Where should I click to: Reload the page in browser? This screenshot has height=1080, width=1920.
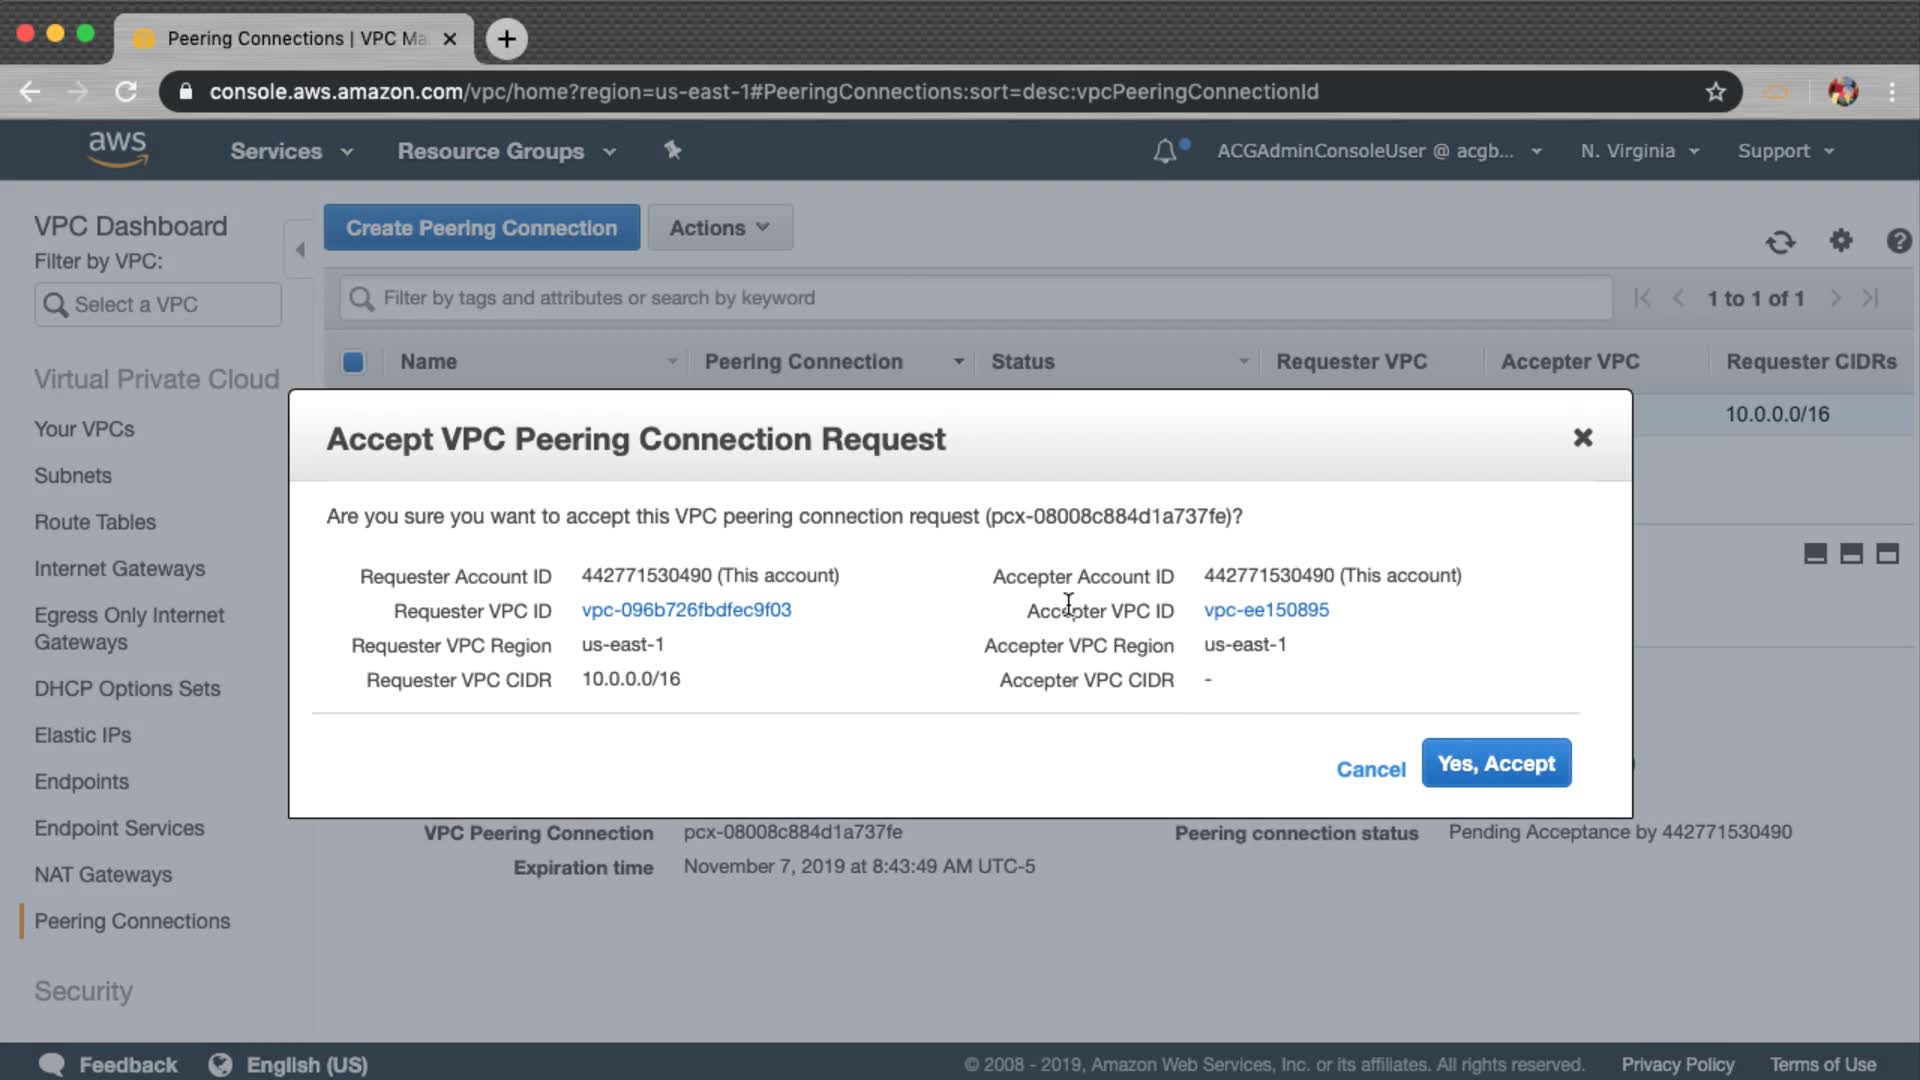point(126,92)
